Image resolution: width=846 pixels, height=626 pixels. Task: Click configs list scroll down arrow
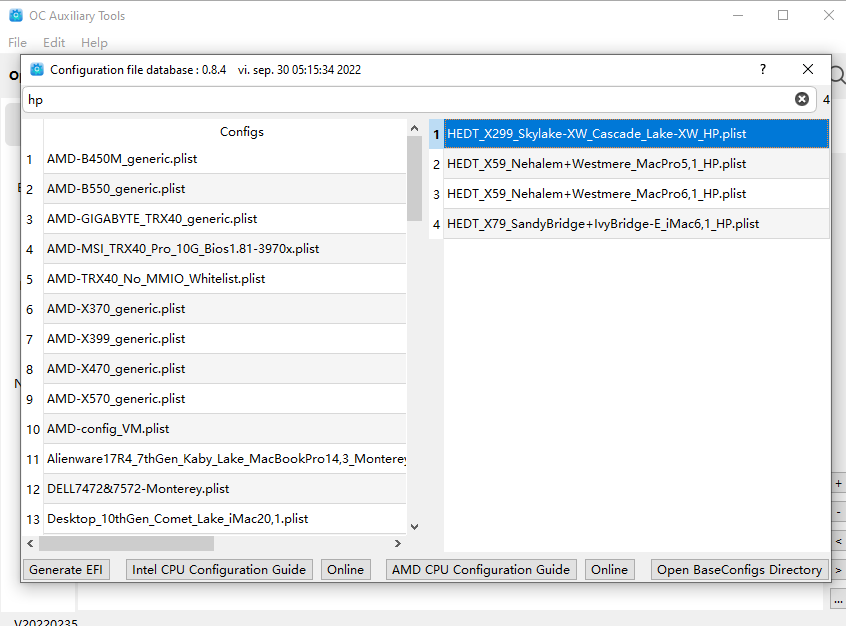[414, 527]
